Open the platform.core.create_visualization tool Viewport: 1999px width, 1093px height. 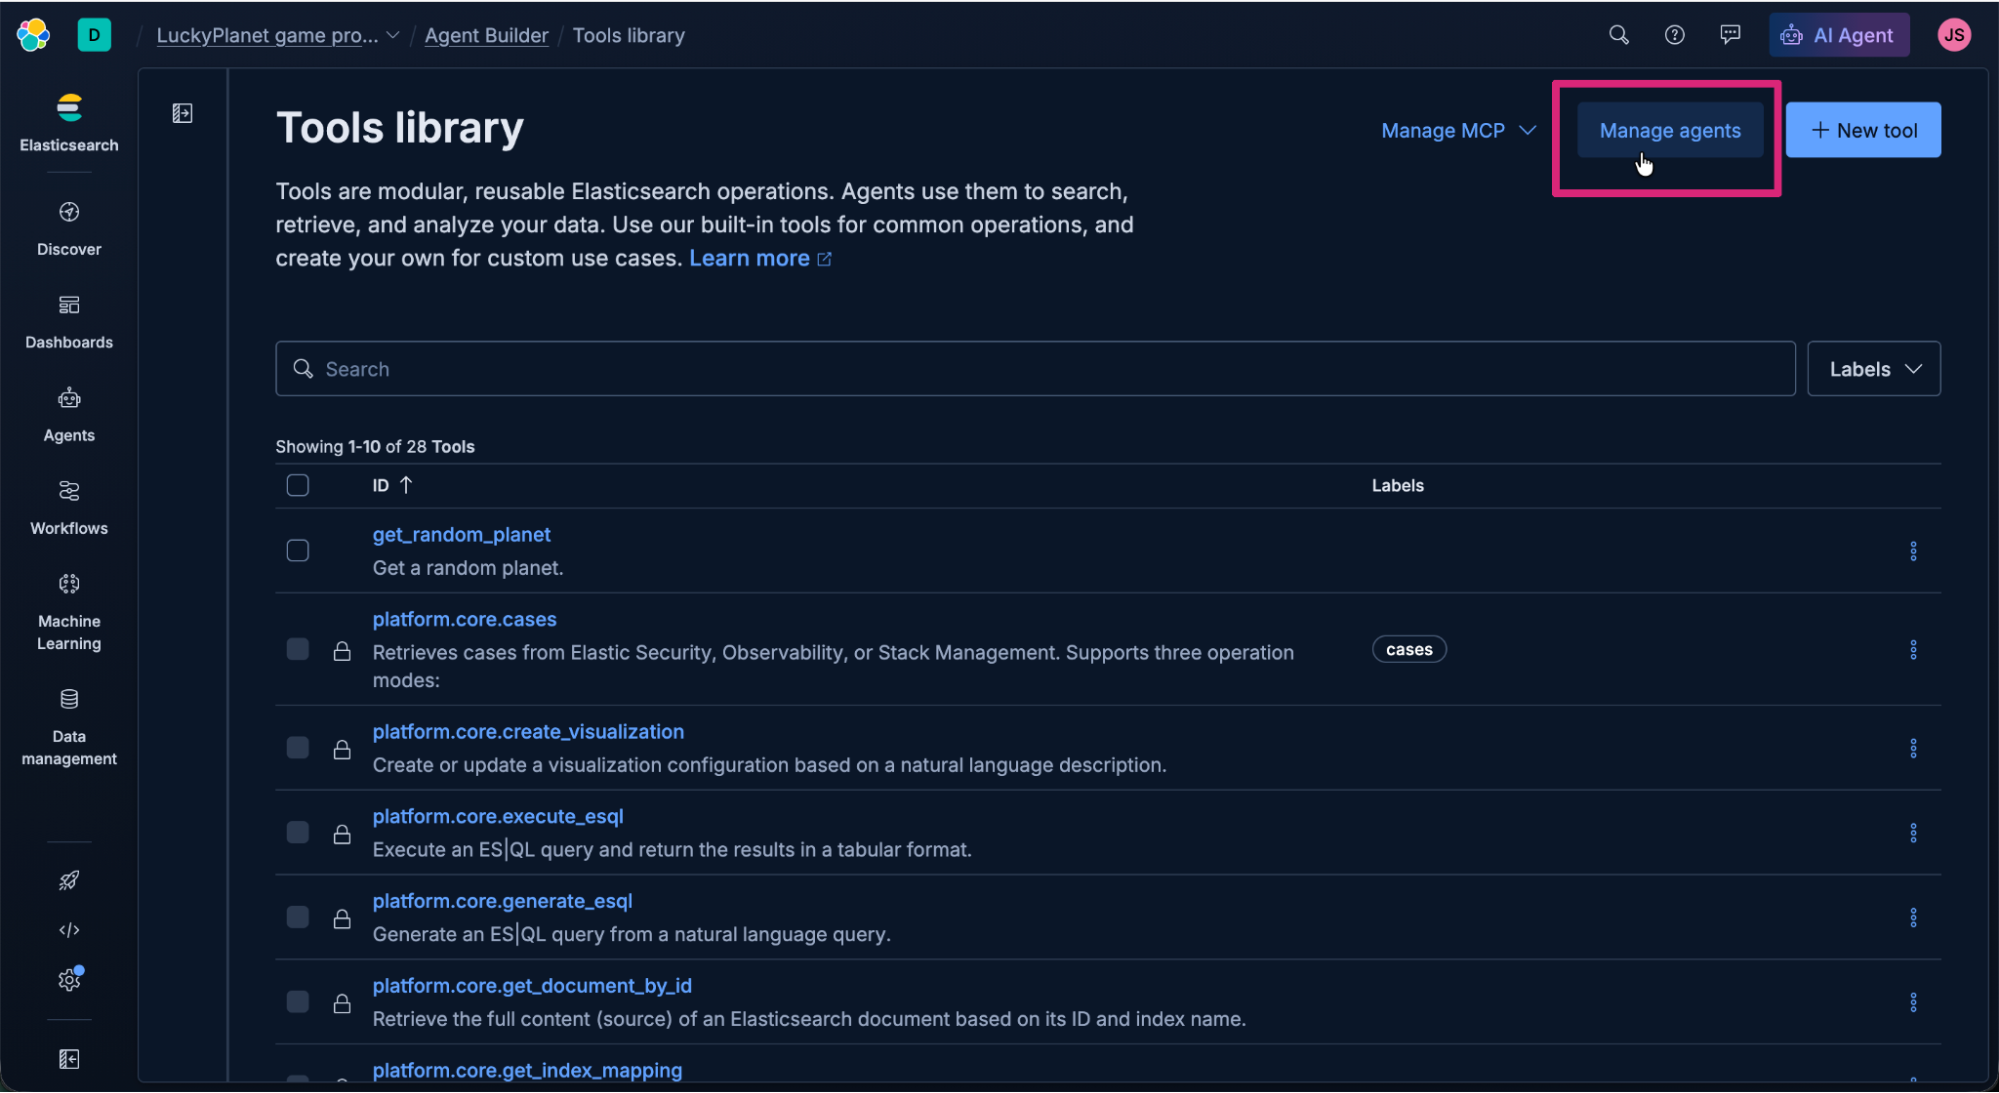click(528, 732)
